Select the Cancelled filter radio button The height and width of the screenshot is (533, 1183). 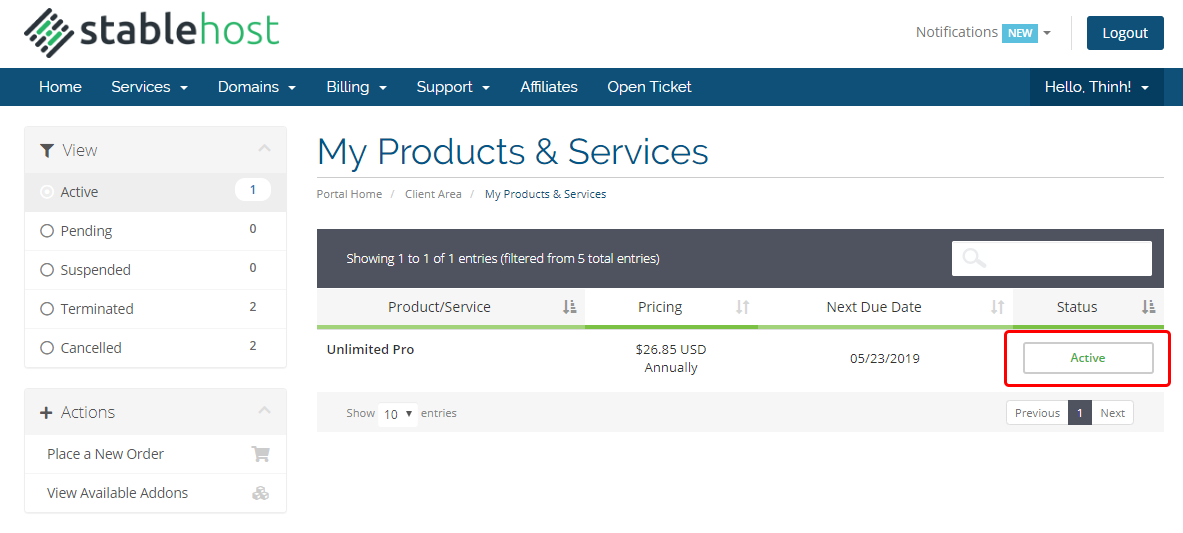[47, 348]
